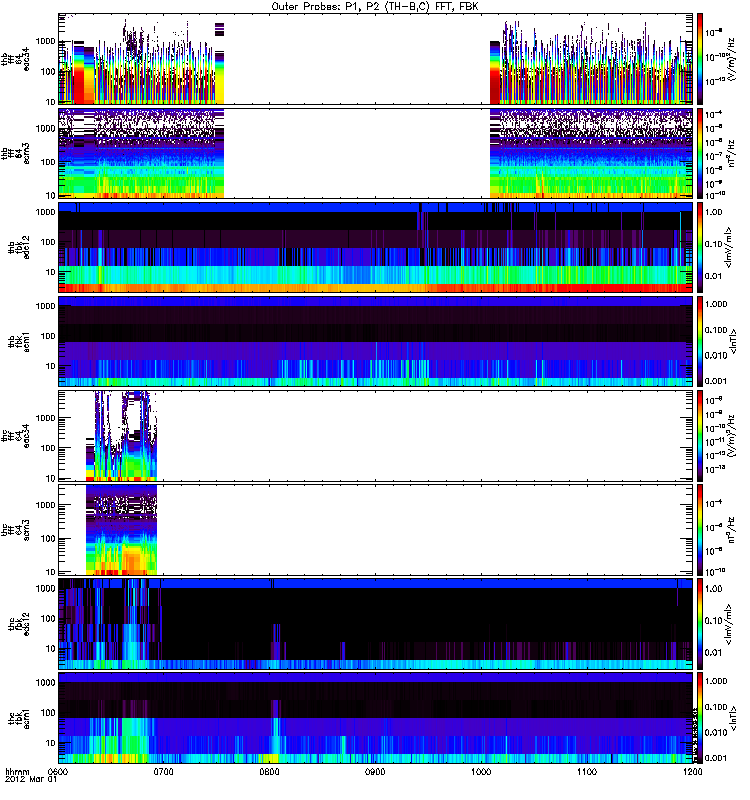Viewport: 750px width, 800px height.
Task: Click the 0800 tick on time axis
Action: 270,772
